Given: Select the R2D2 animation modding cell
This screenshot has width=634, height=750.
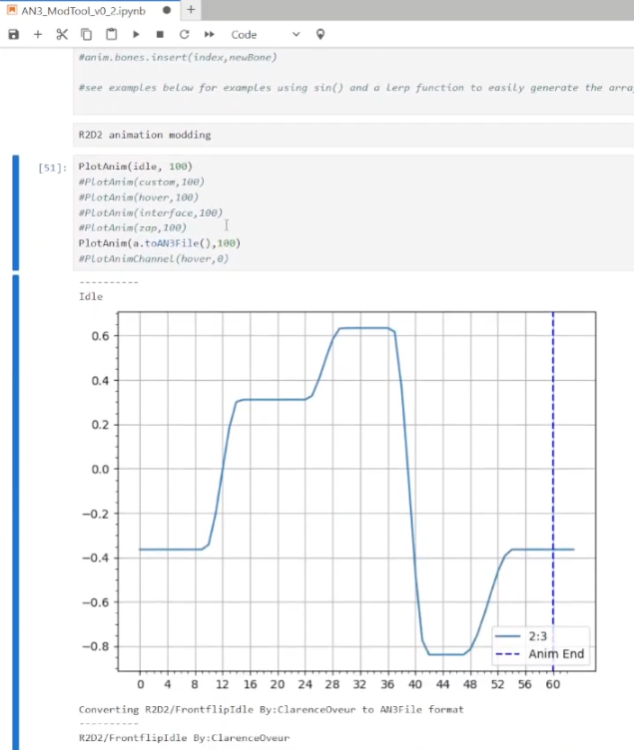Looking at the screenshot, I should click(x=350, y=134).
